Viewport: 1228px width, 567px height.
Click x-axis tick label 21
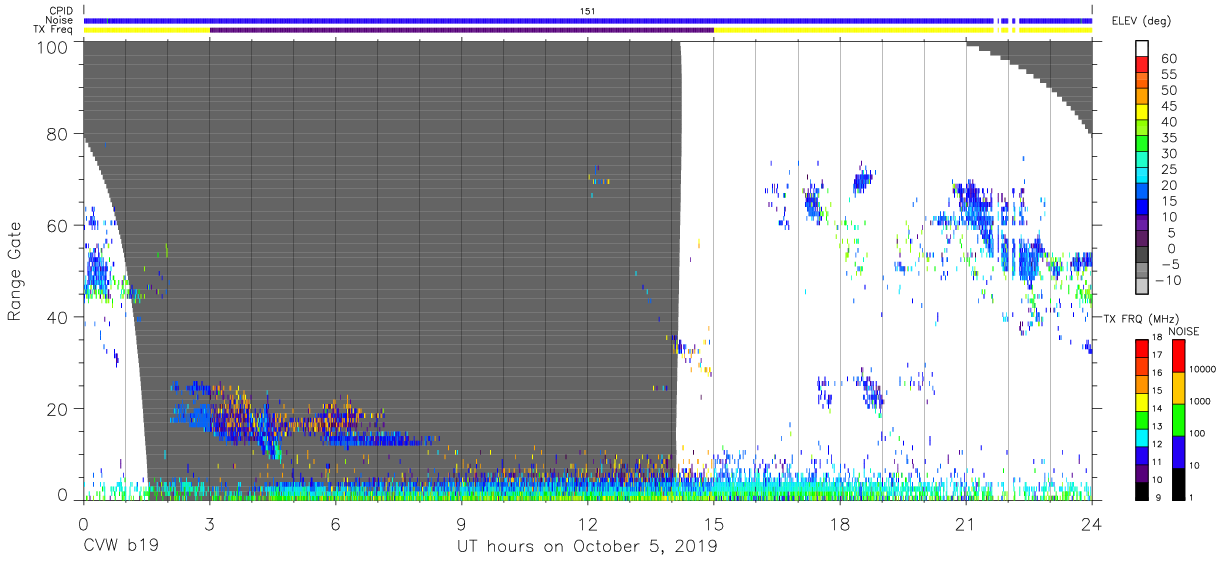pos(966,522)
